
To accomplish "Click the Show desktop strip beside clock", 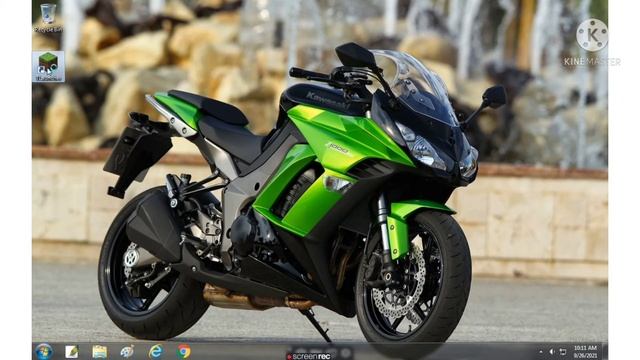I will point(605,351).
